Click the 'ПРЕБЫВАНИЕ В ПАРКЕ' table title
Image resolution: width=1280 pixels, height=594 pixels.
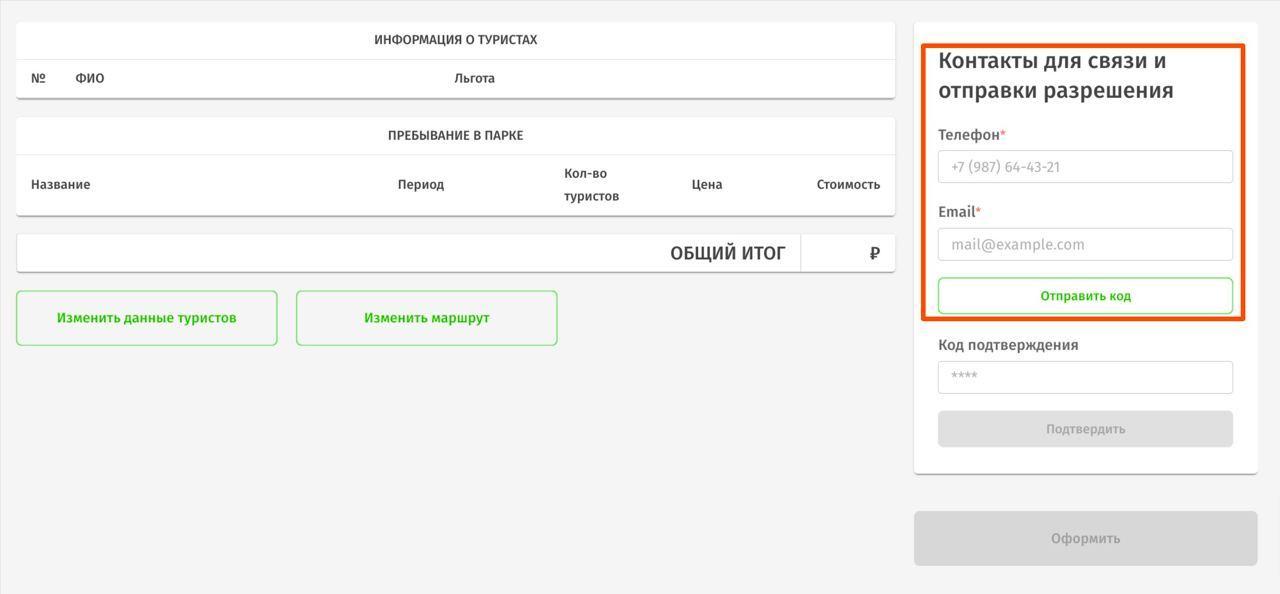point(456,136)
